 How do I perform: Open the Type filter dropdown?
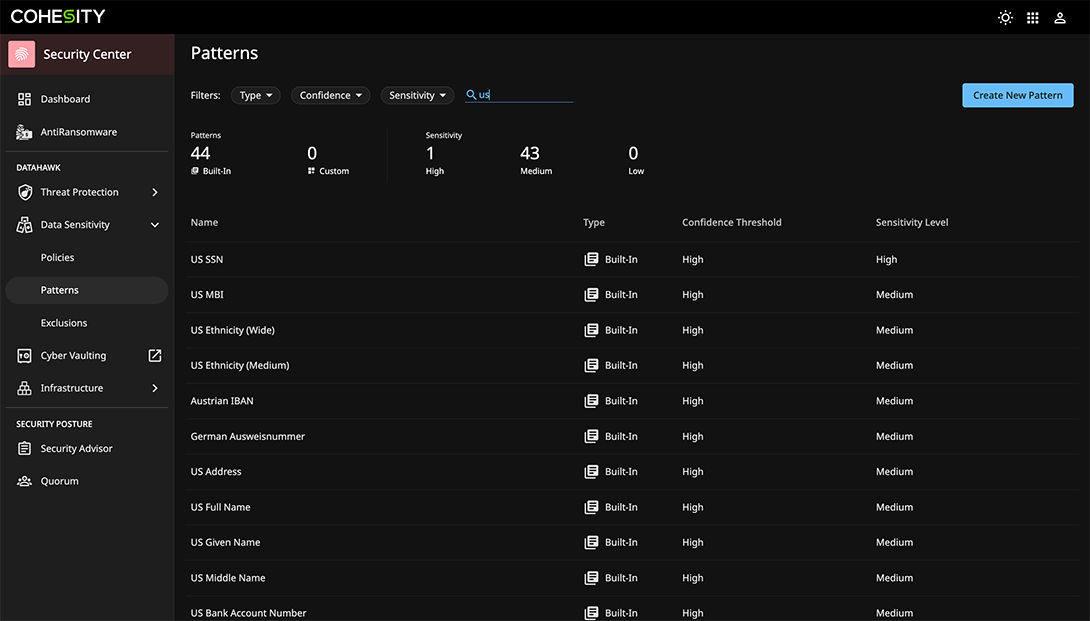pos(256,95)
